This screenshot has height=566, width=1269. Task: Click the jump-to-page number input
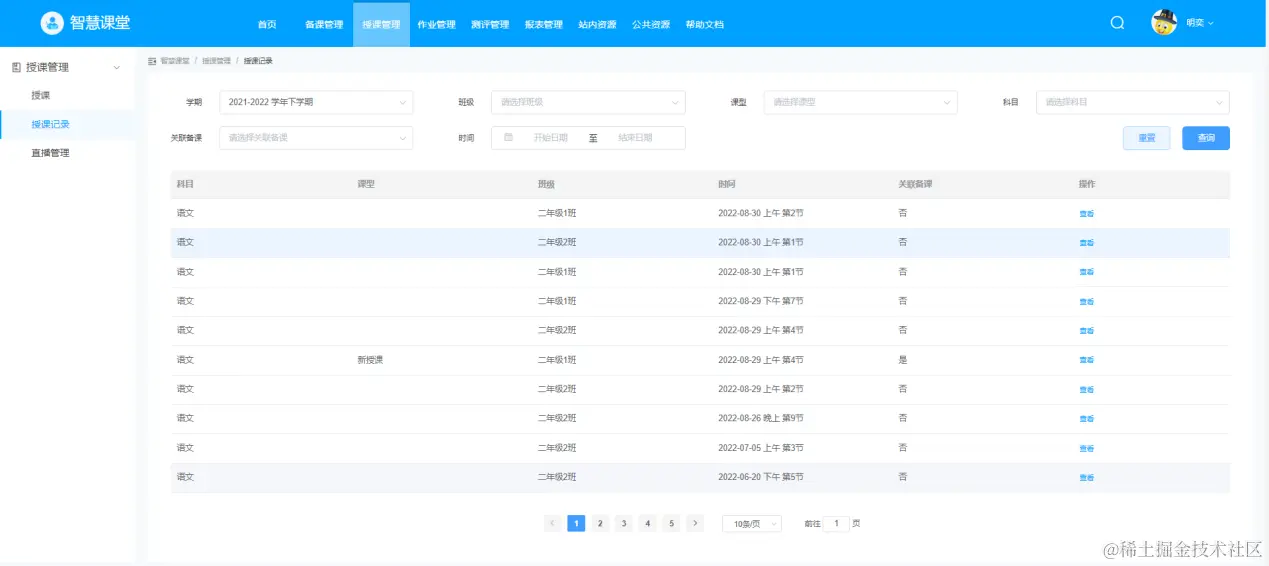836,523
